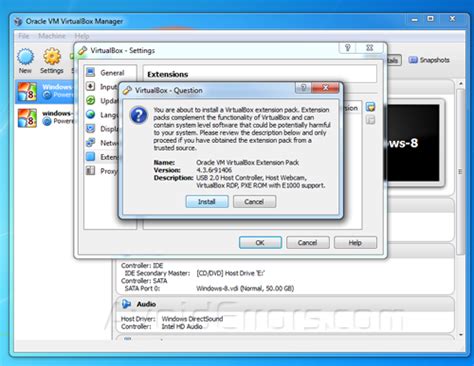Cancel the extension pack installation prompt
This screenshot has height=366, width=474.
(x=254, y=202)
